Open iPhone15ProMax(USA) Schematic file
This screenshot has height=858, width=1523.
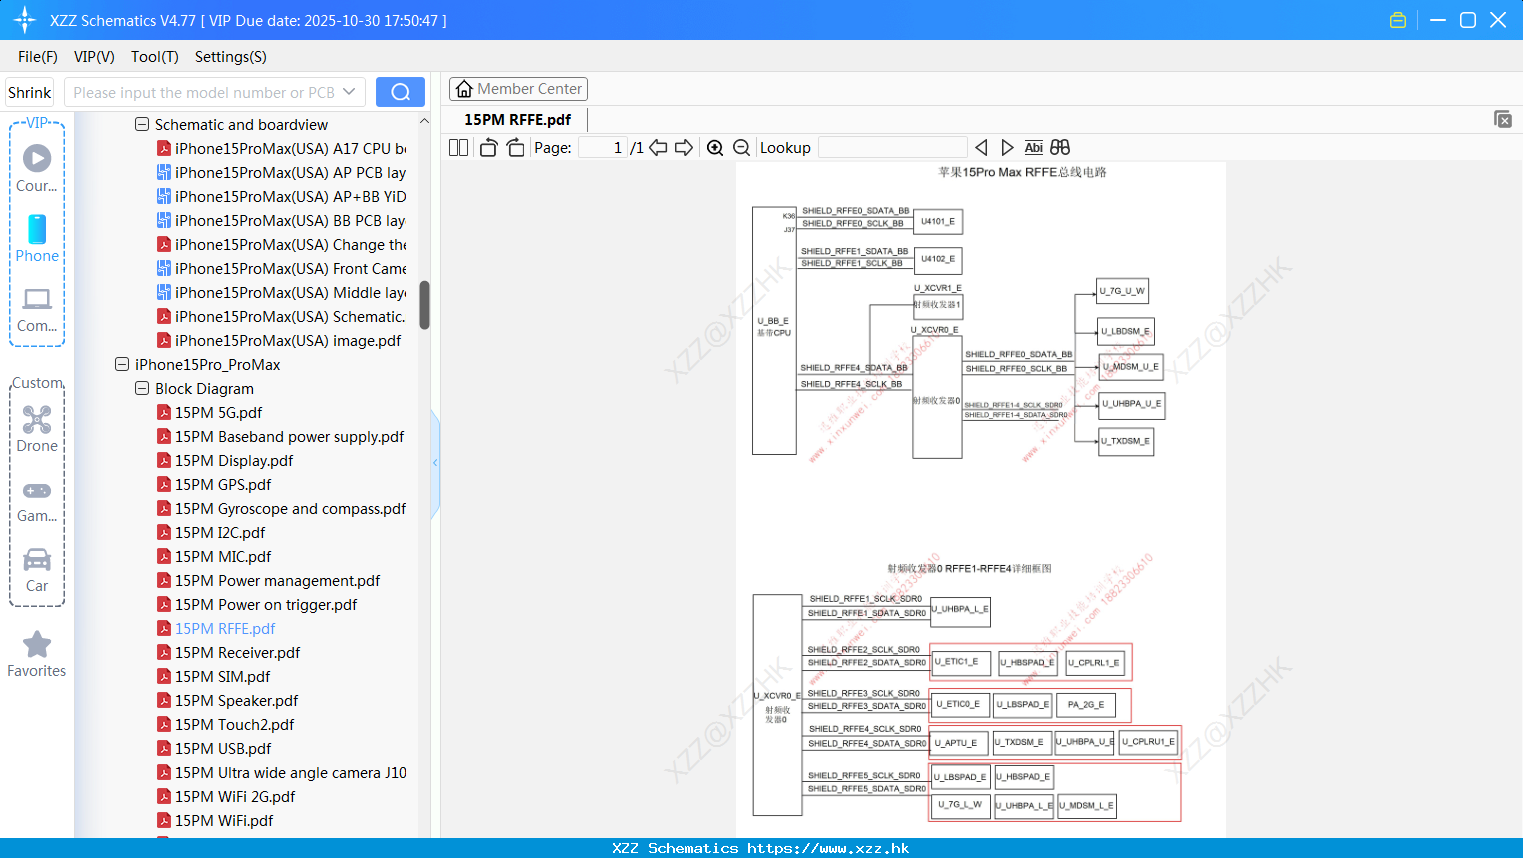coord(282,317)
